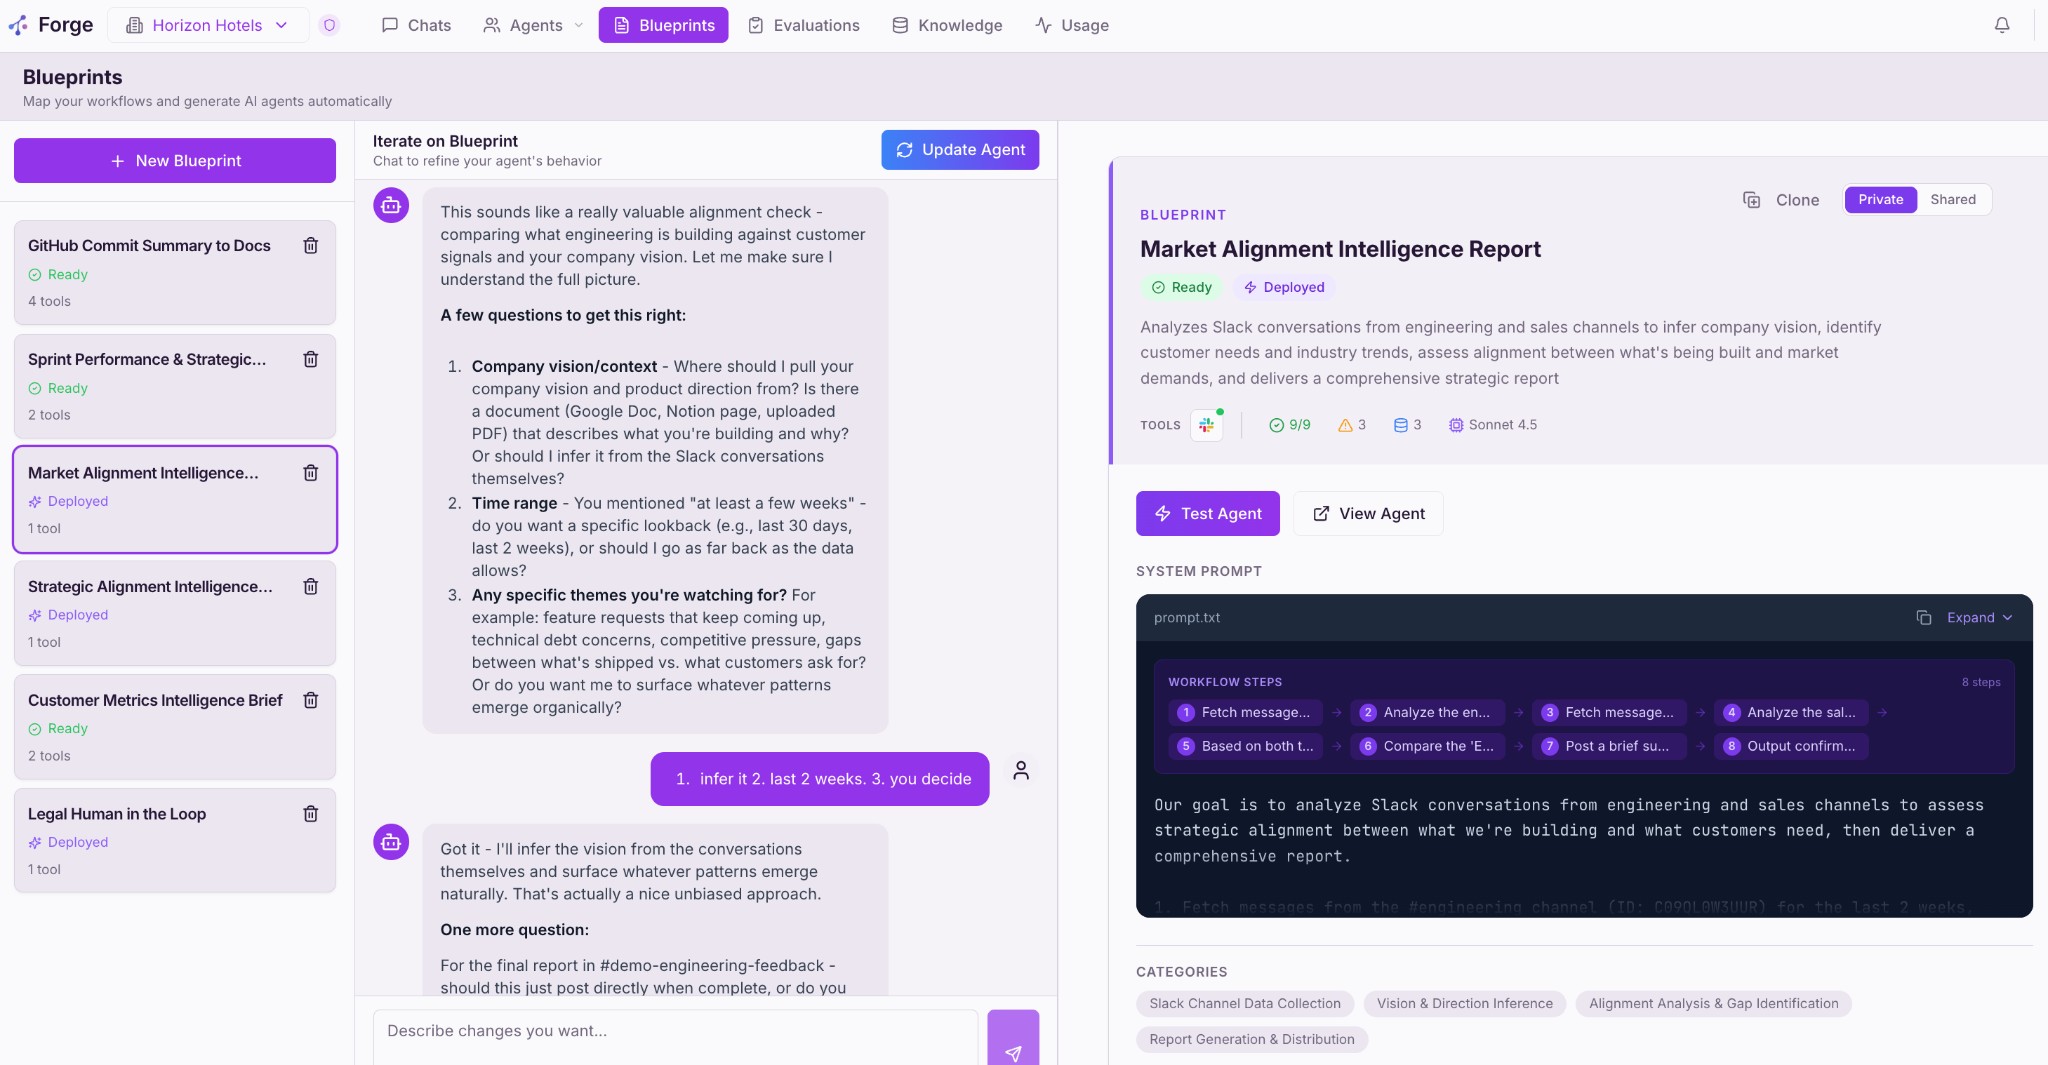Delete the Customer Metrics Intelligence Brief

(x=311, y=700)
